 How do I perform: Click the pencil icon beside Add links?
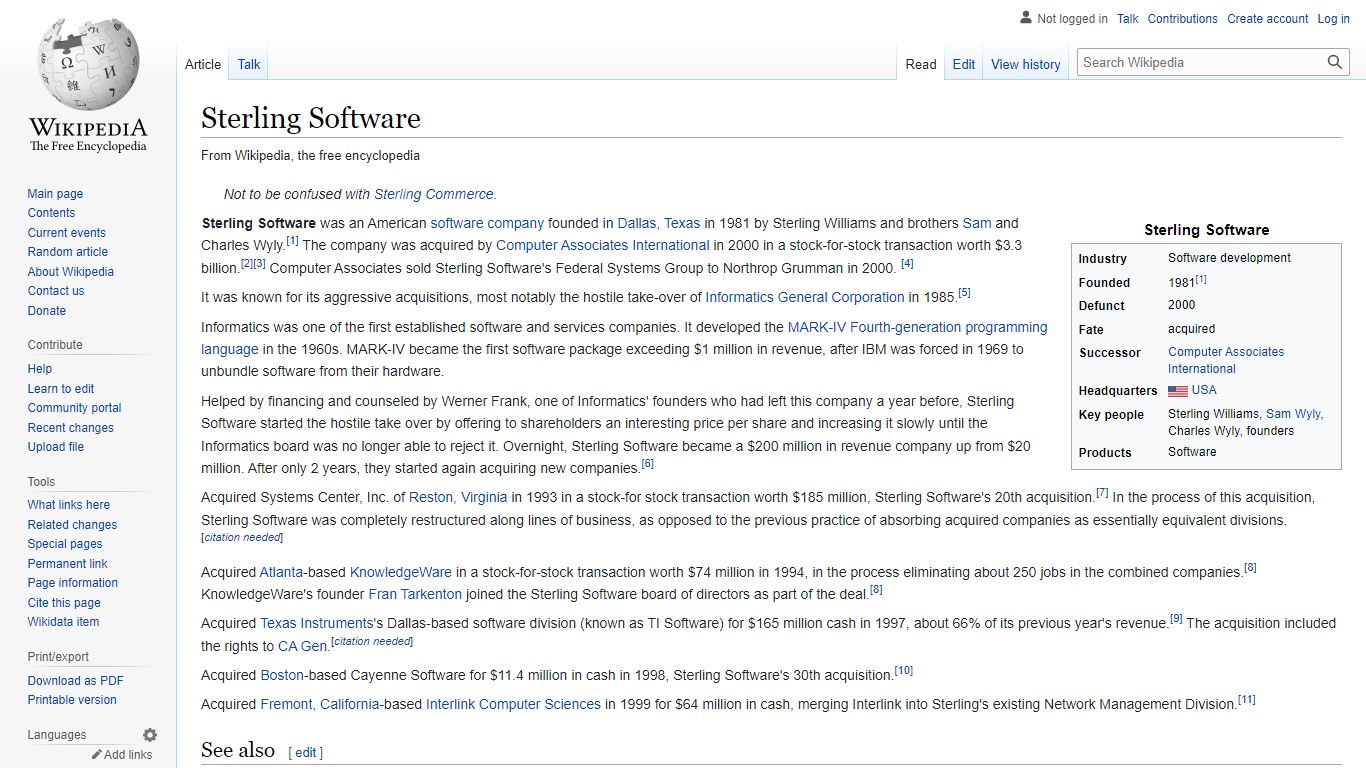click(97, 755)
